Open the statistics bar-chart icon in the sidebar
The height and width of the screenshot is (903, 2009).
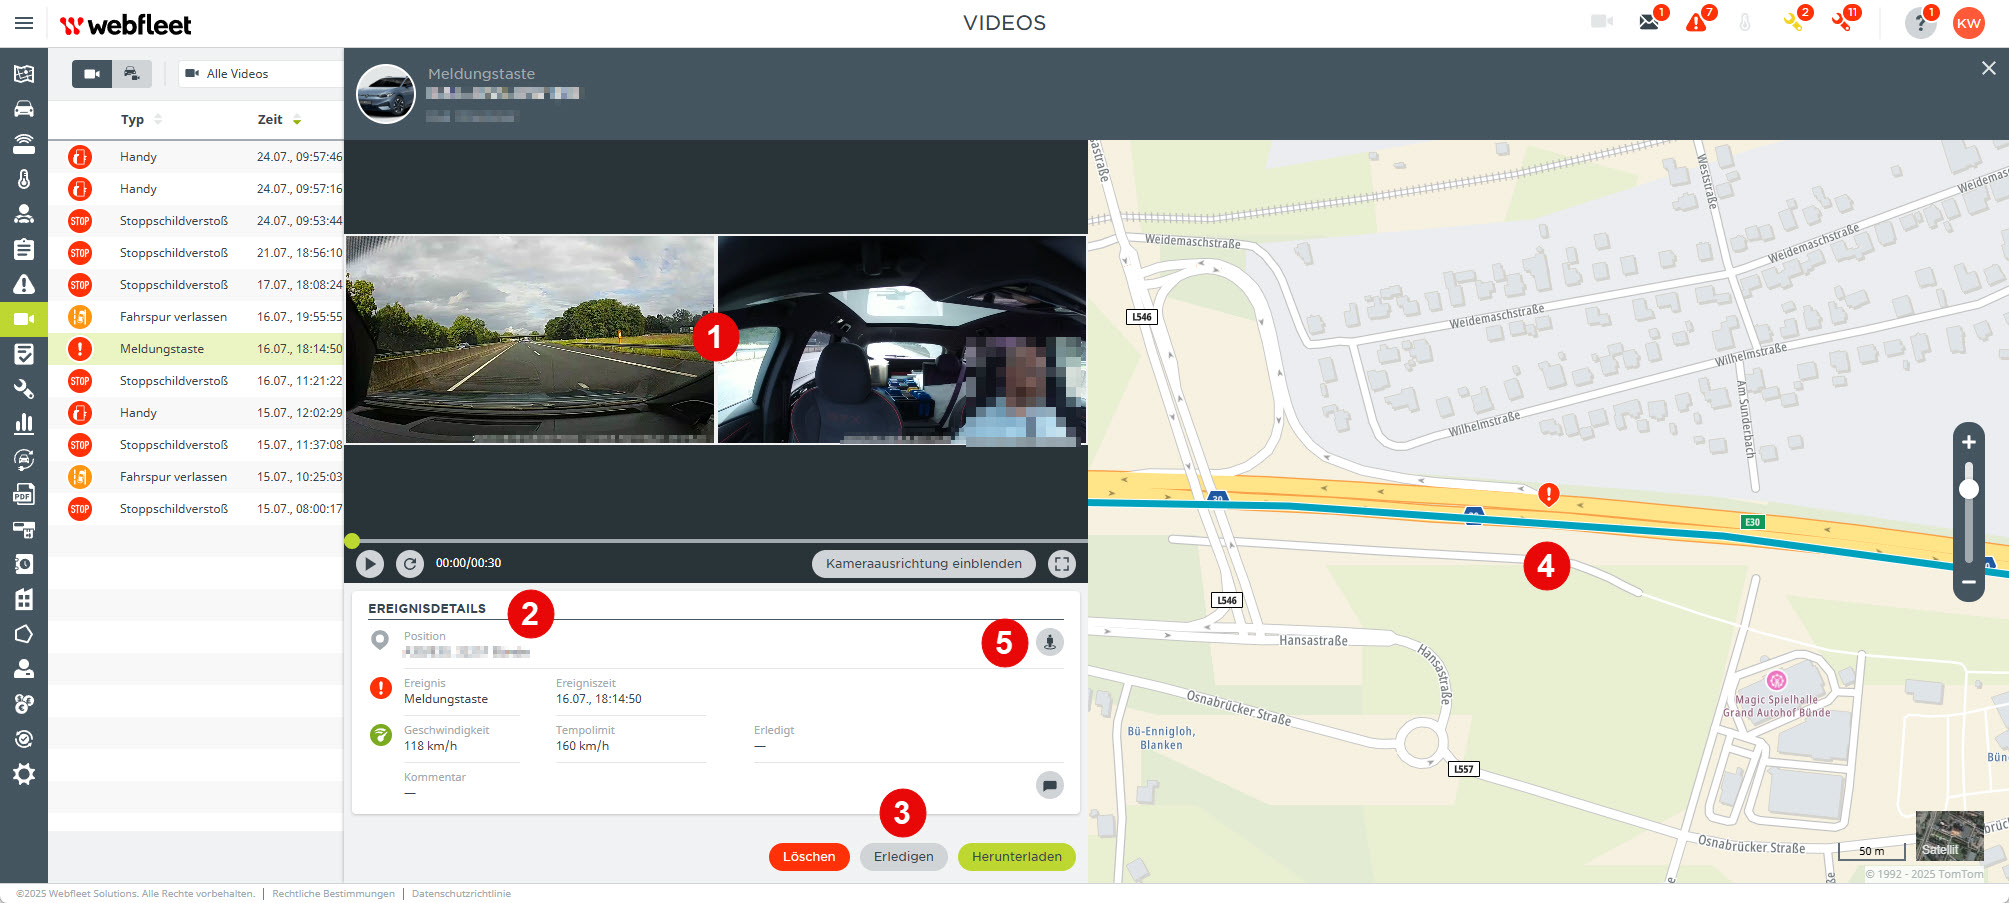(24, 423)
